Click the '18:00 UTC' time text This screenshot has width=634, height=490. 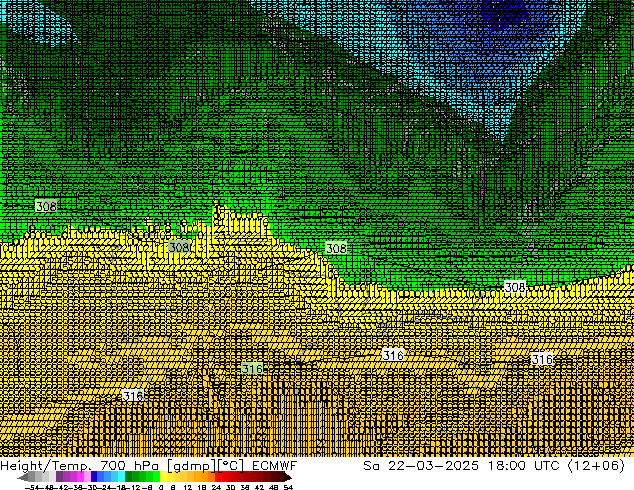click(x=524, y=465)
